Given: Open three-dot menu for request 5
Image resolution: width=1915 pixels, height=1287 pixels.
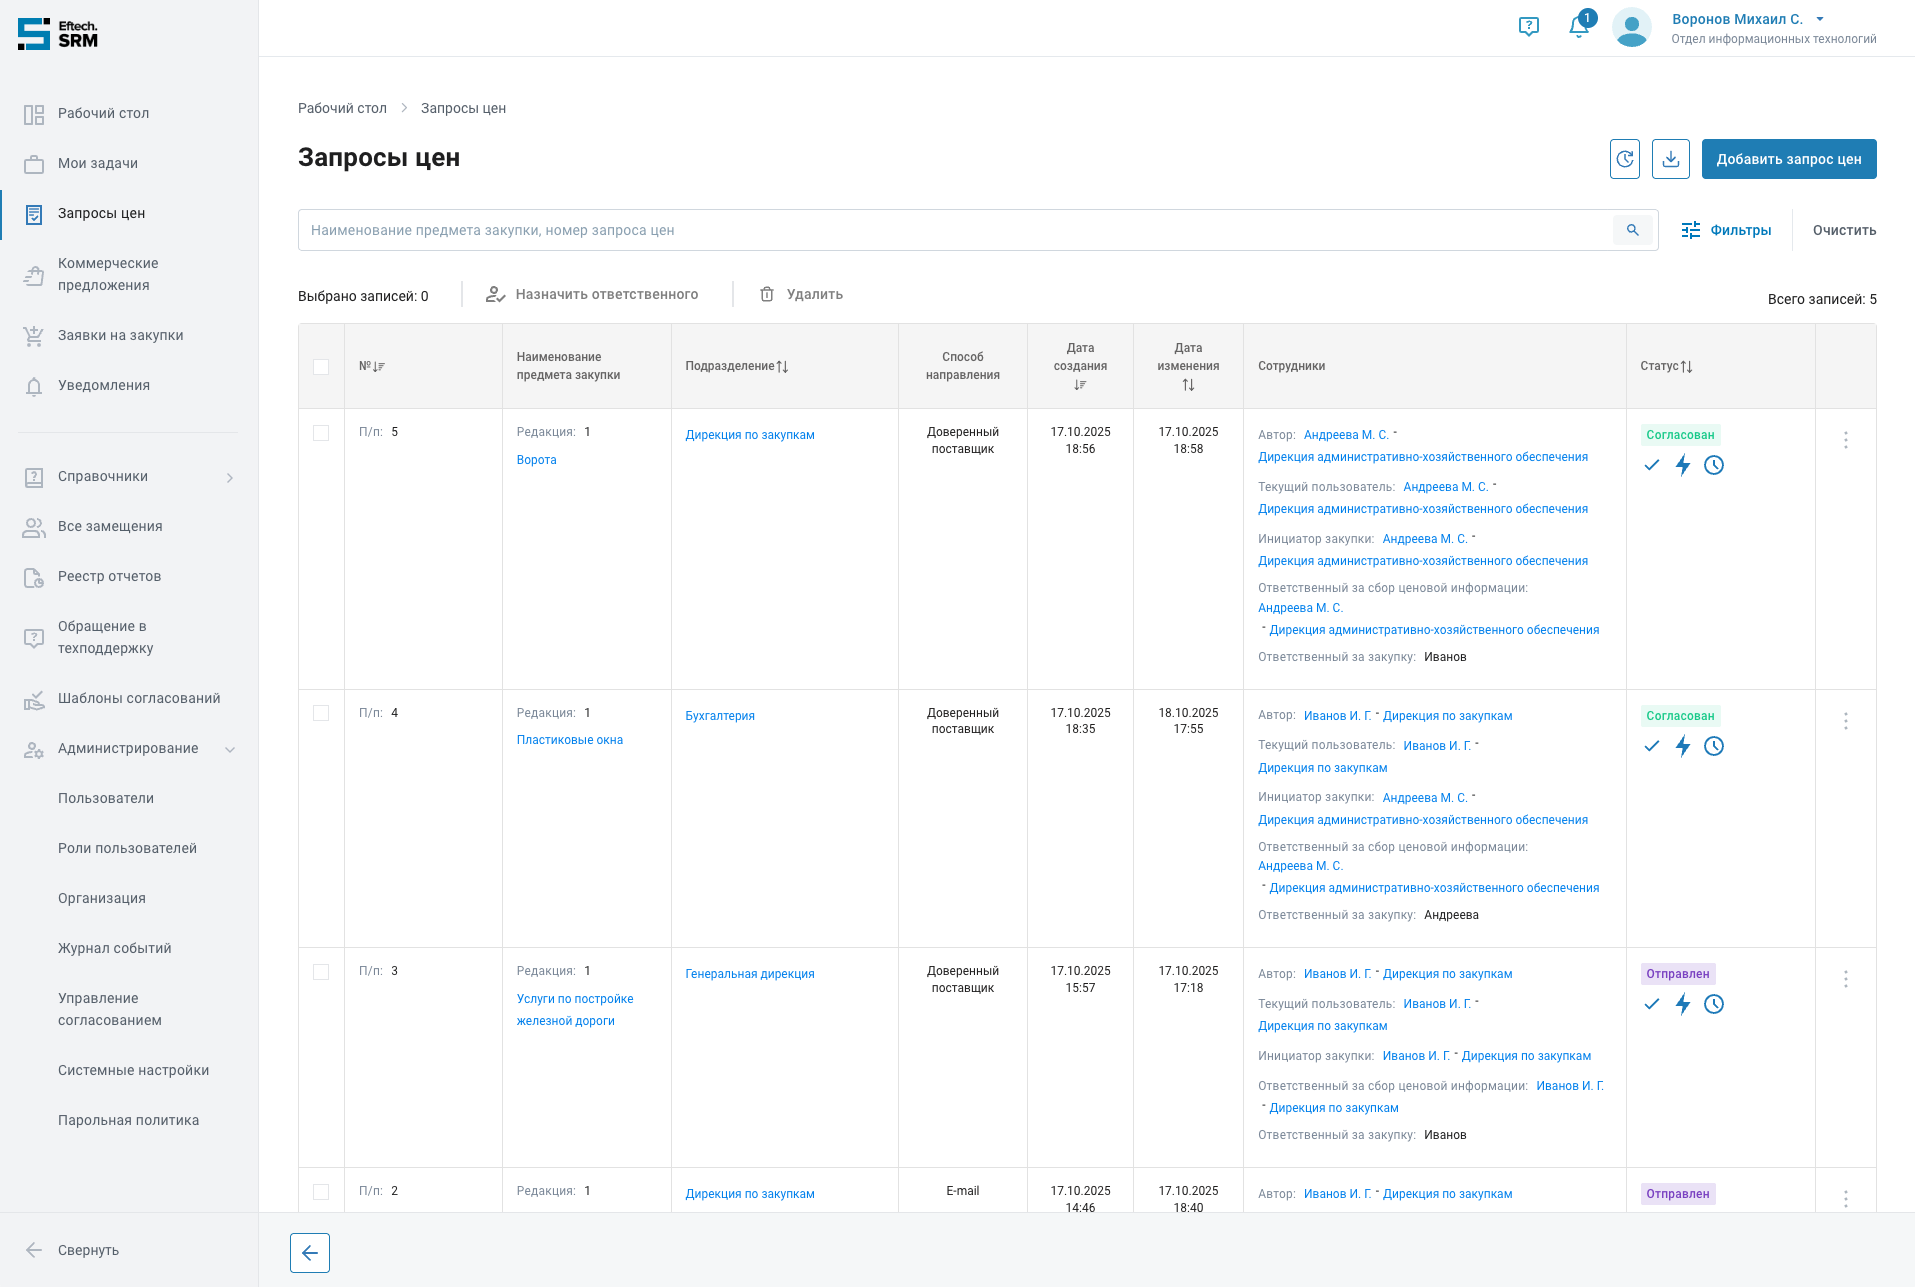Looking at the screenshot, I should pyautogui.click(x=1845, y=440).
